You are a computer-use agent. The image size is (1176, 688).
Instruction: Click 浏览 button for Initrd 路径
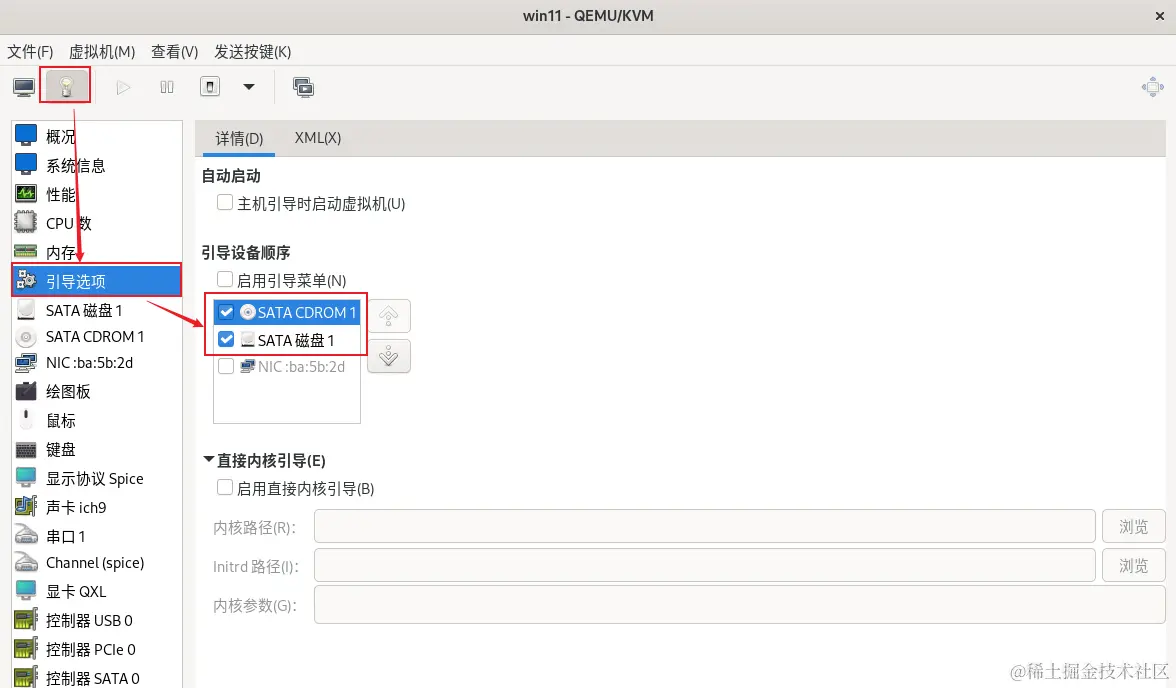[x=1133, y=565]
